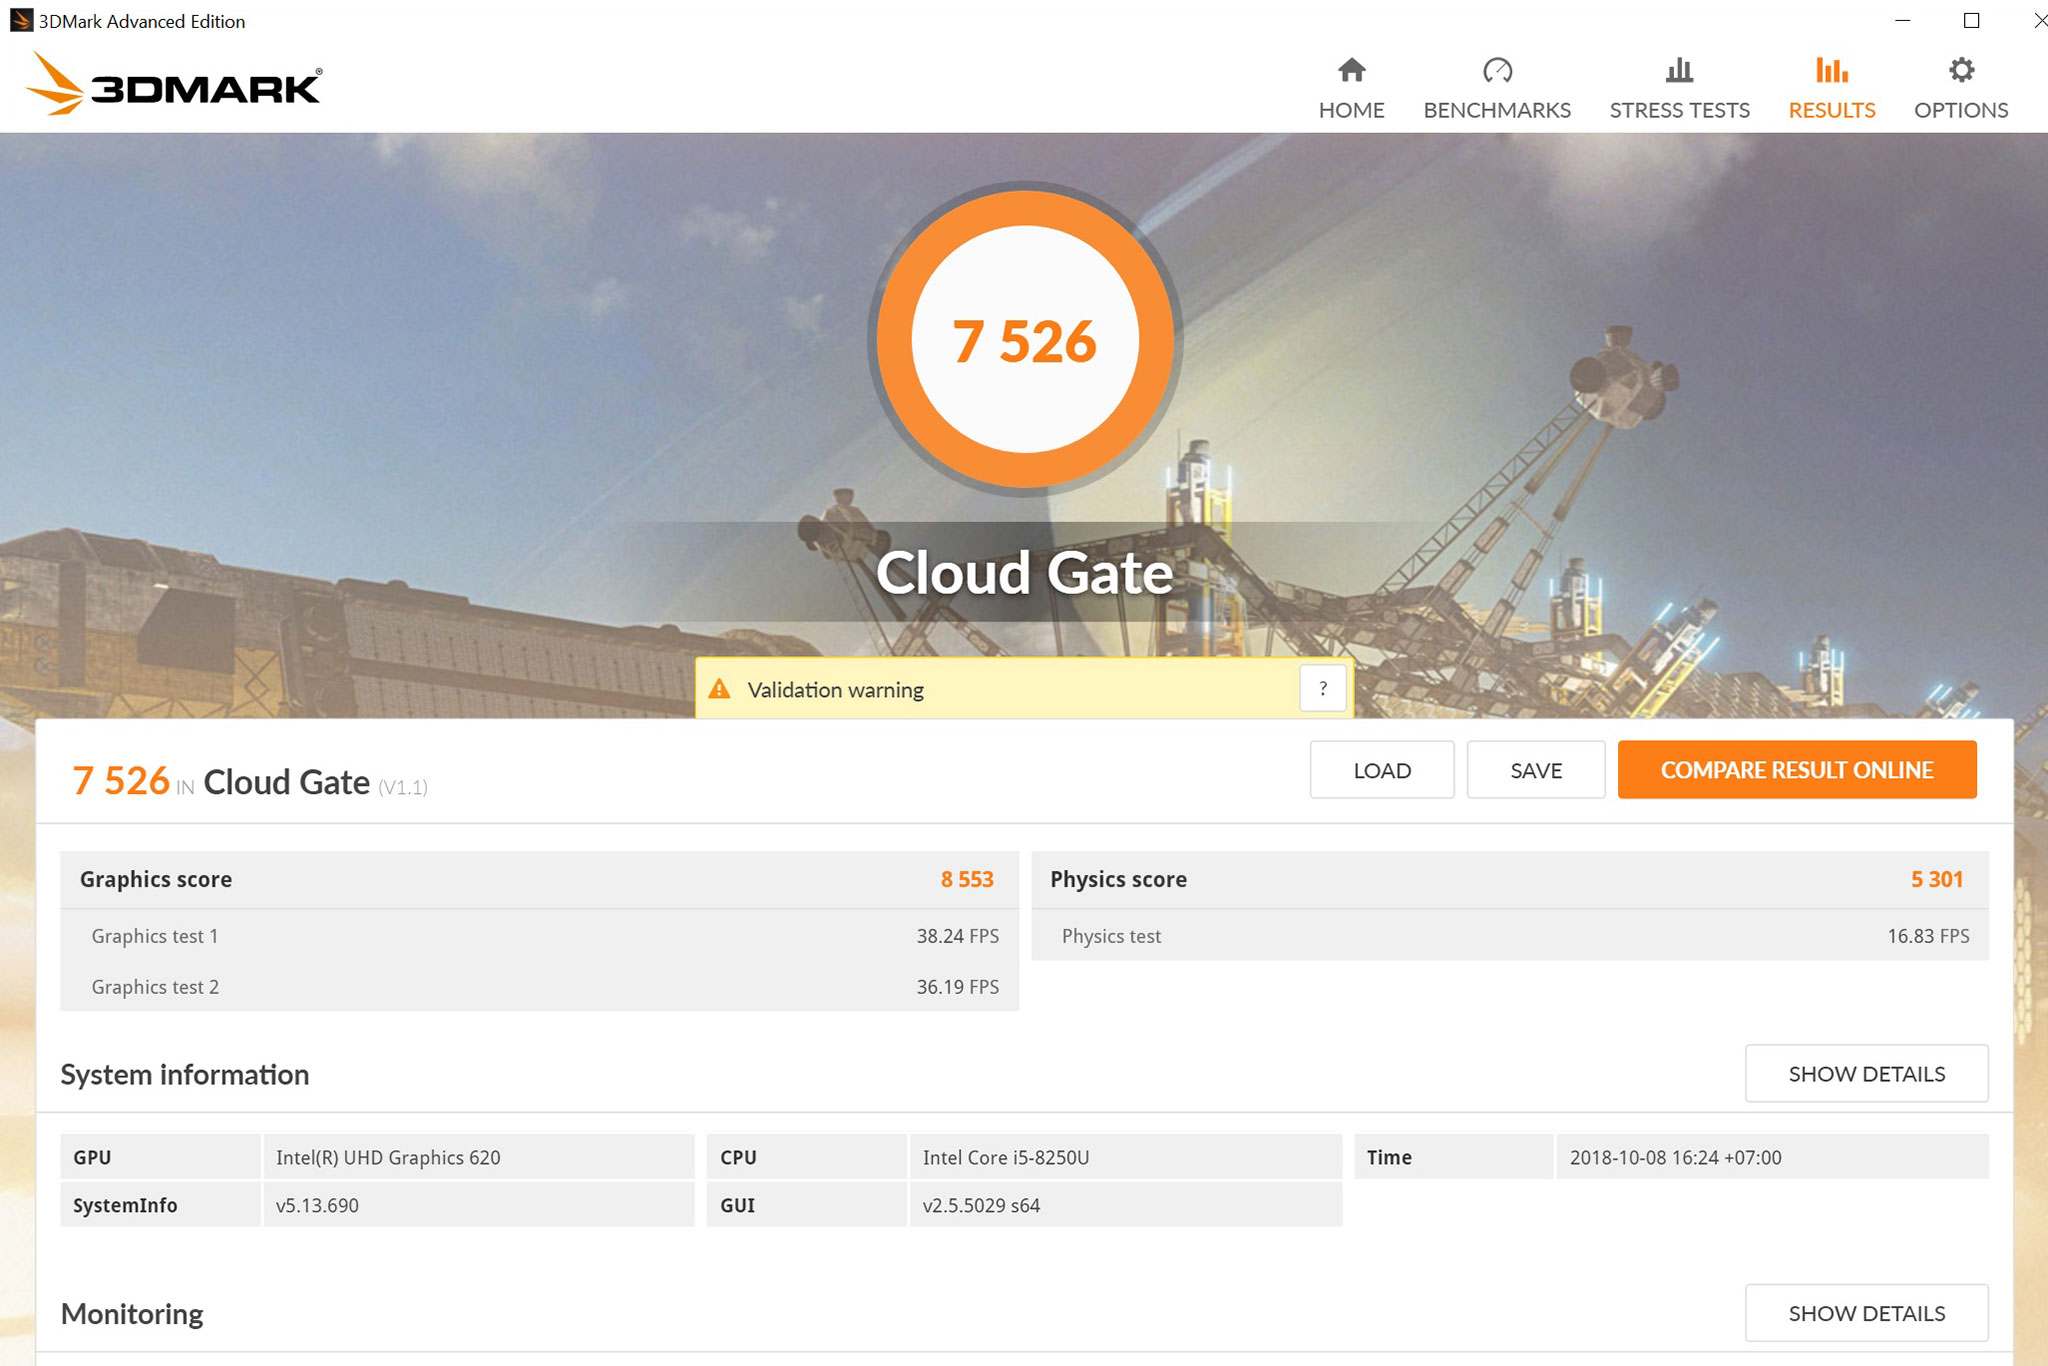The height and width of the screenshot is (1366, 2048).
Task: Click CPU value Intel Core i5-8250U
Action: (x=1006, y=1157)
